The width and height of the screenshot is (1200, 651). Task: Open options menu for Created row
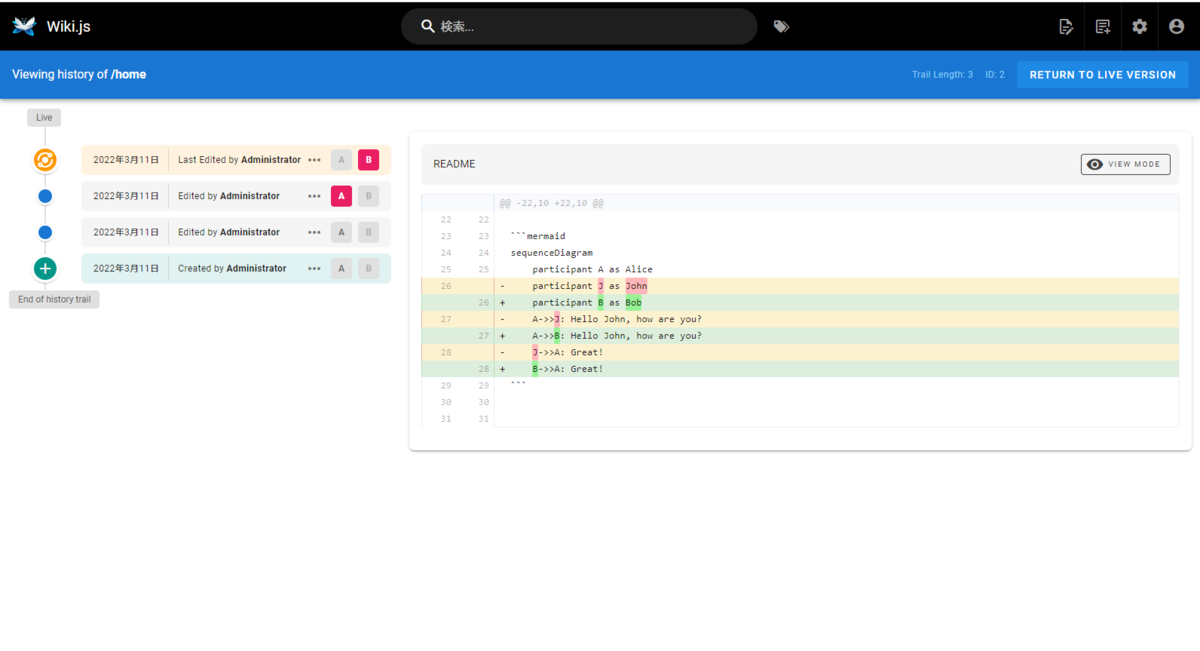(314, 268)
